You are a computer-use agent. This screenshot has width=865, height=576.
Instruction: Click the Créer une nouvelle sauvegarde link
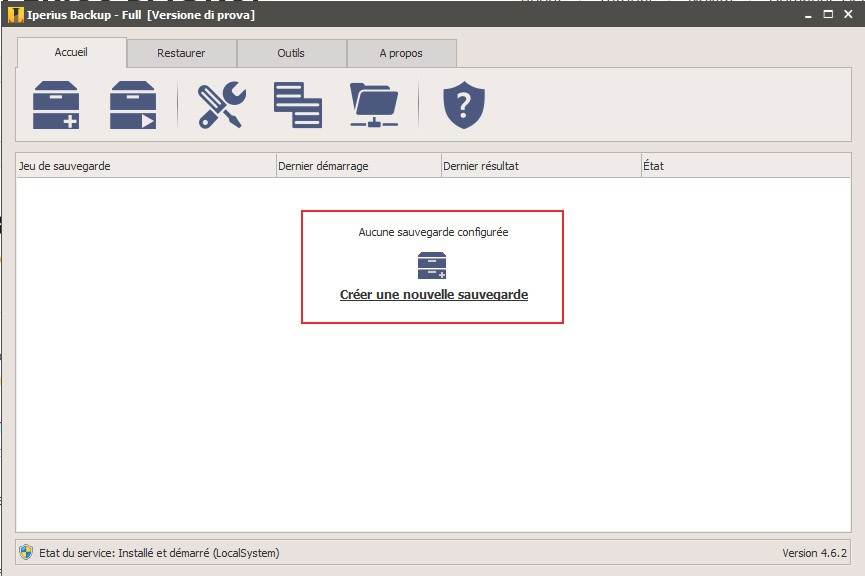click(x=431, y=296)
